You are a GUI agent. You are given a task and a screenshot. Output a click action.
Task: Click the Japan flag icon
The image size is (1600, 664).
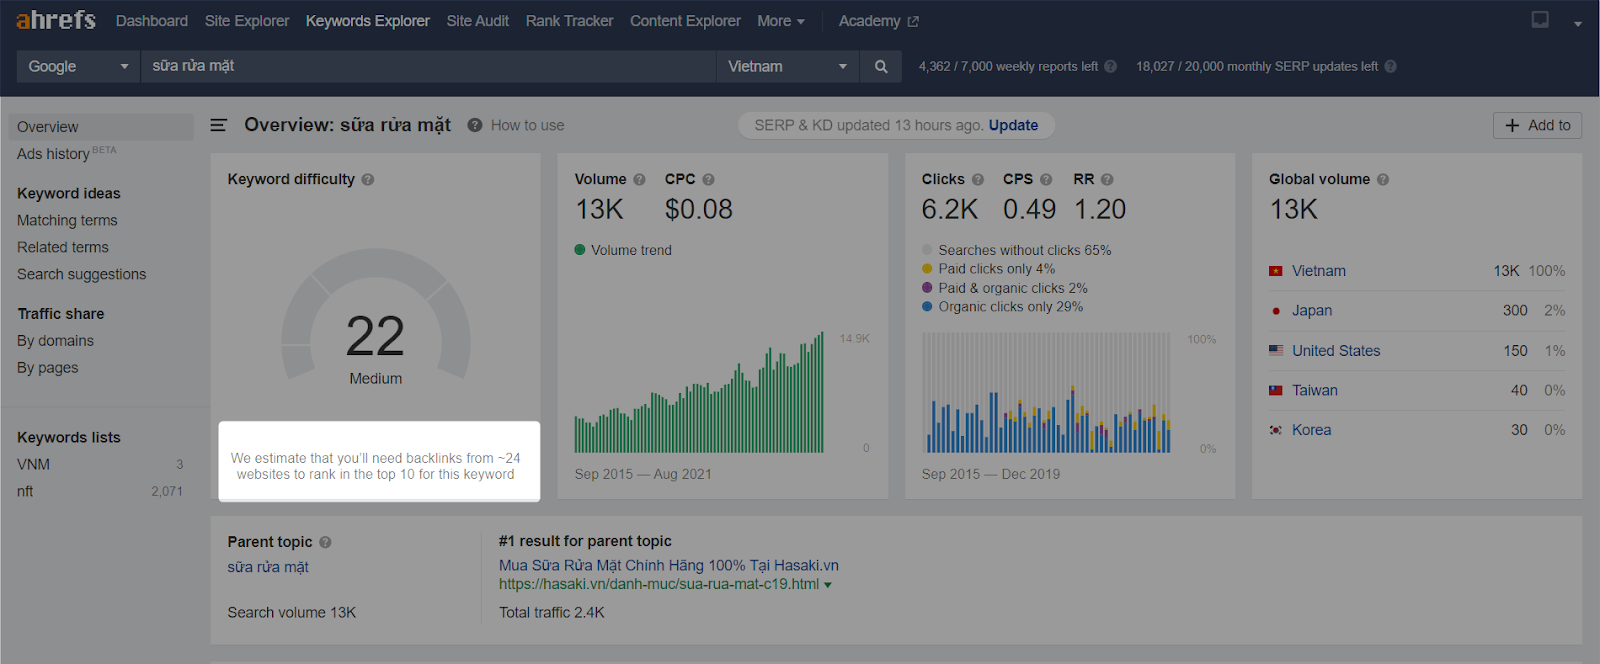1276,311
